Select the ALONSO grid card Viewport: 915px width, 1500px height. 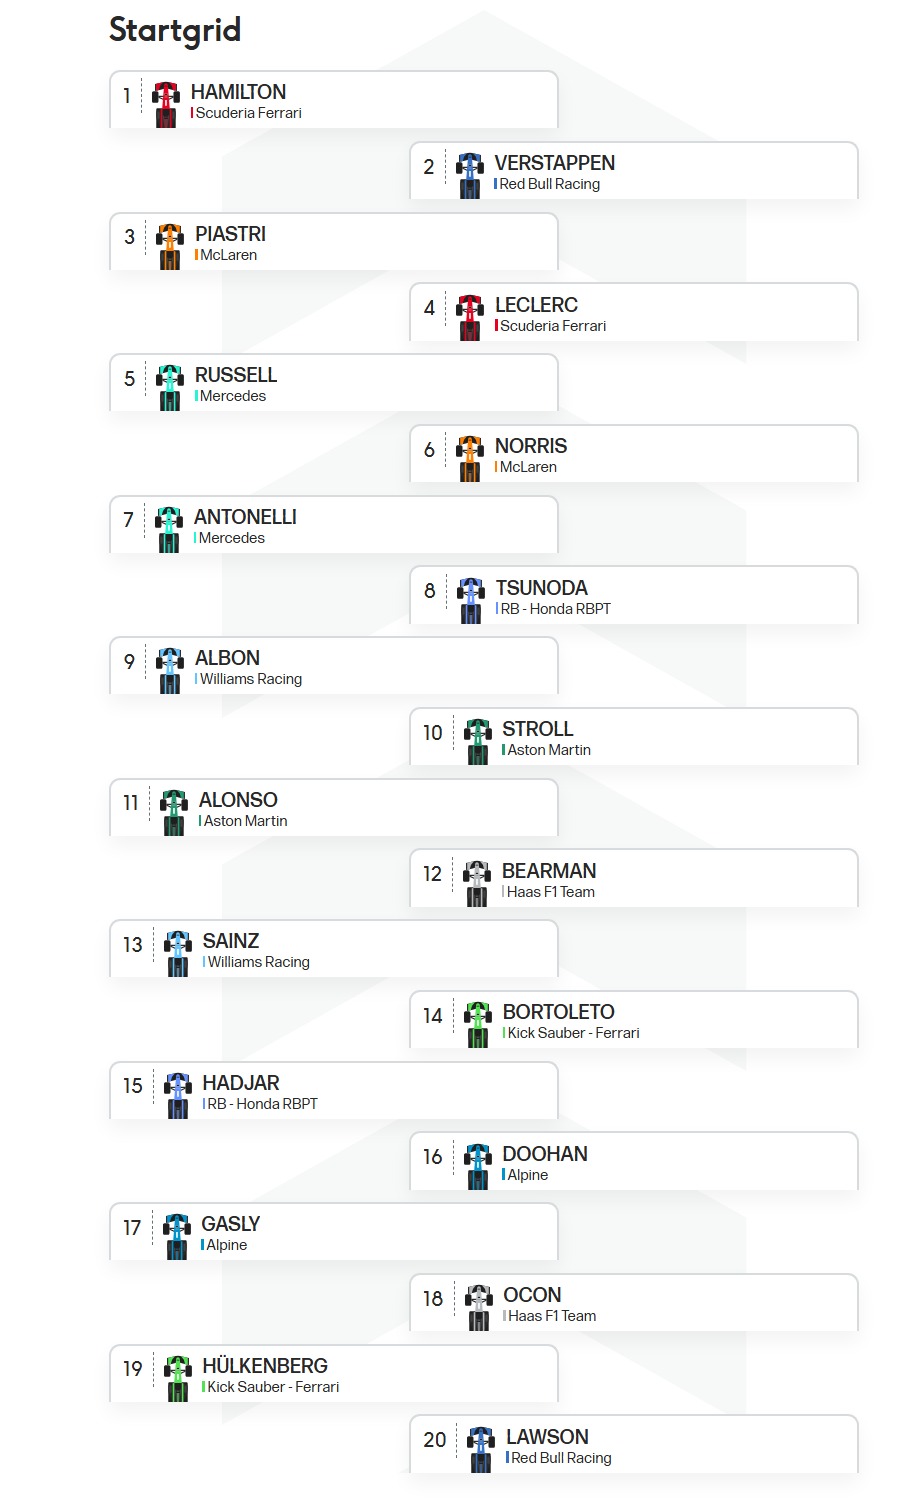click(334, 808)
